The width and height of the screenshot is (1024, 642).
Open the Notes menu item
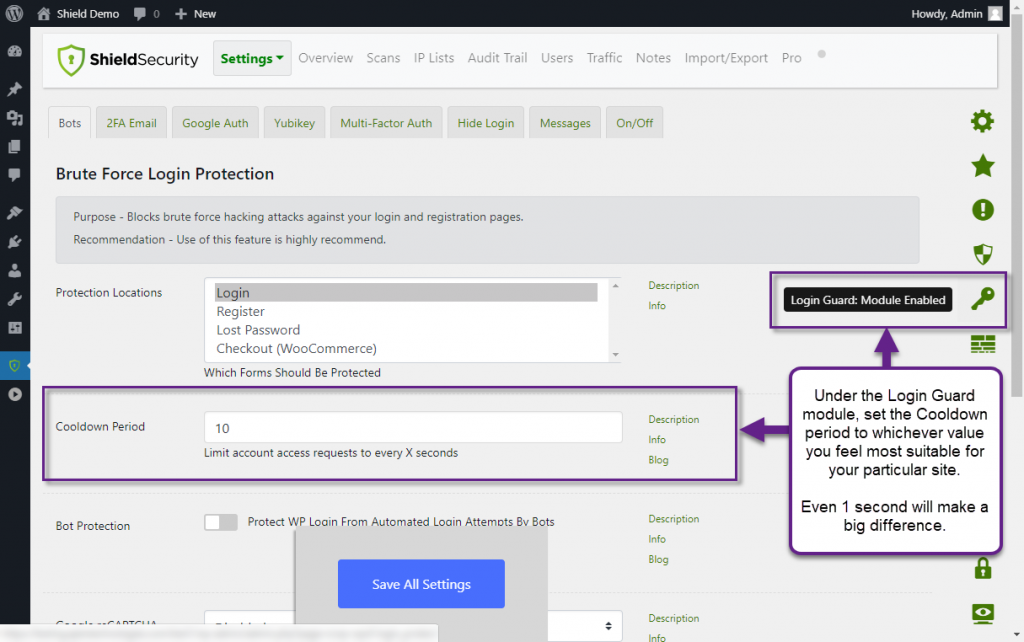[x=653, y=57]
